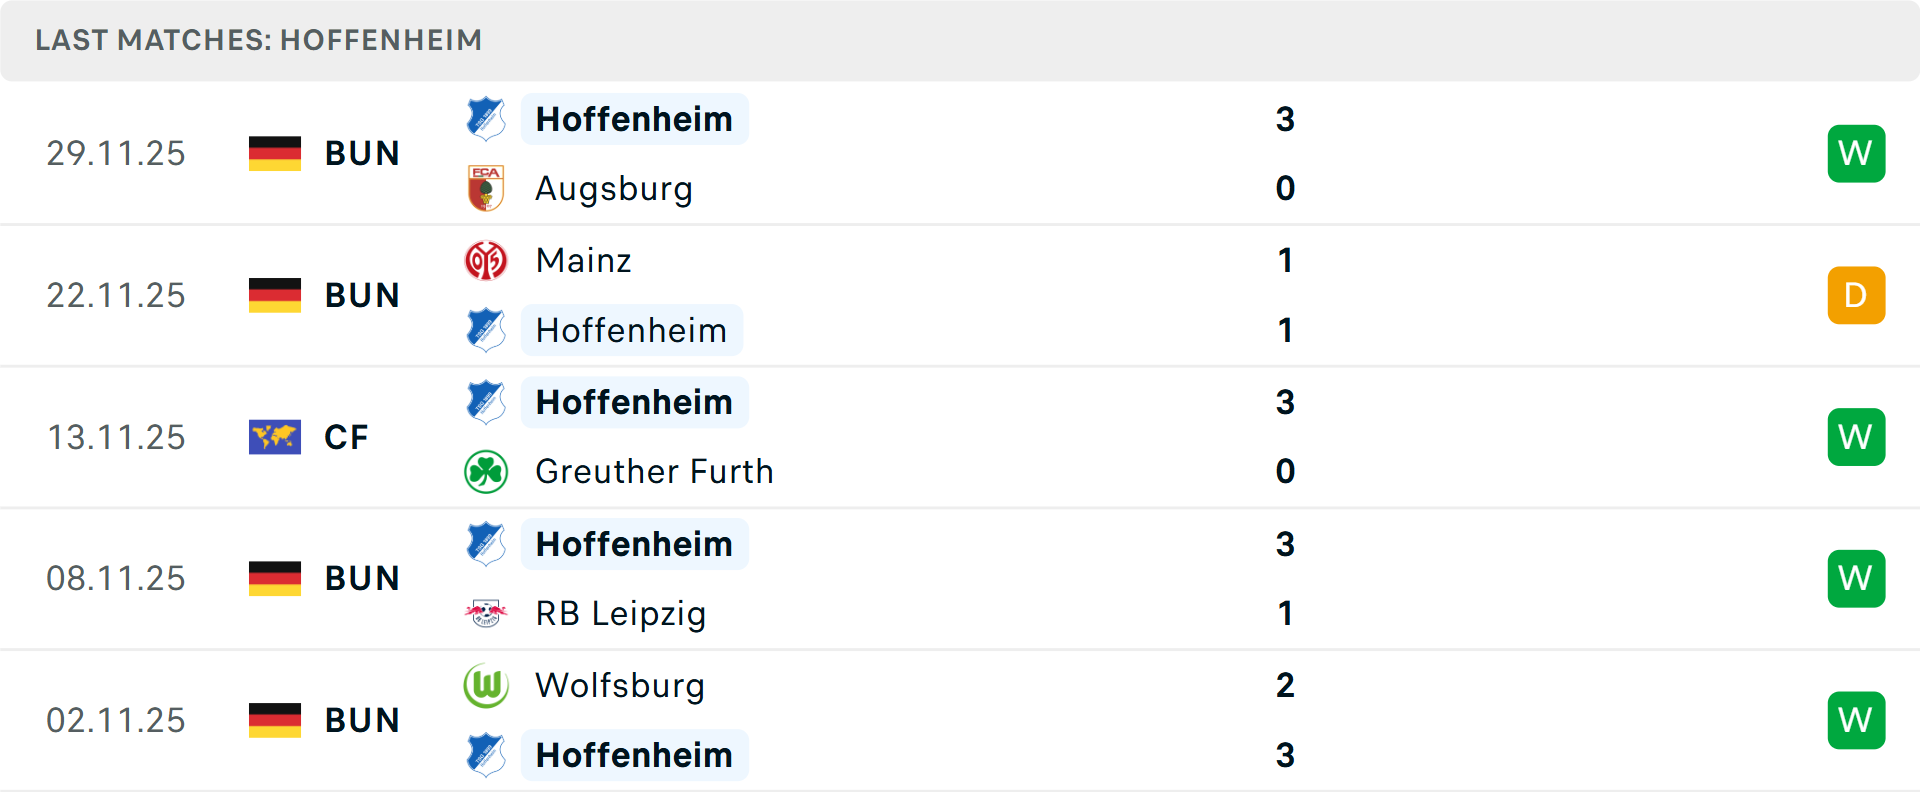
Task: Click the BUN label for 08.11.25
Action: pos(362,578)
